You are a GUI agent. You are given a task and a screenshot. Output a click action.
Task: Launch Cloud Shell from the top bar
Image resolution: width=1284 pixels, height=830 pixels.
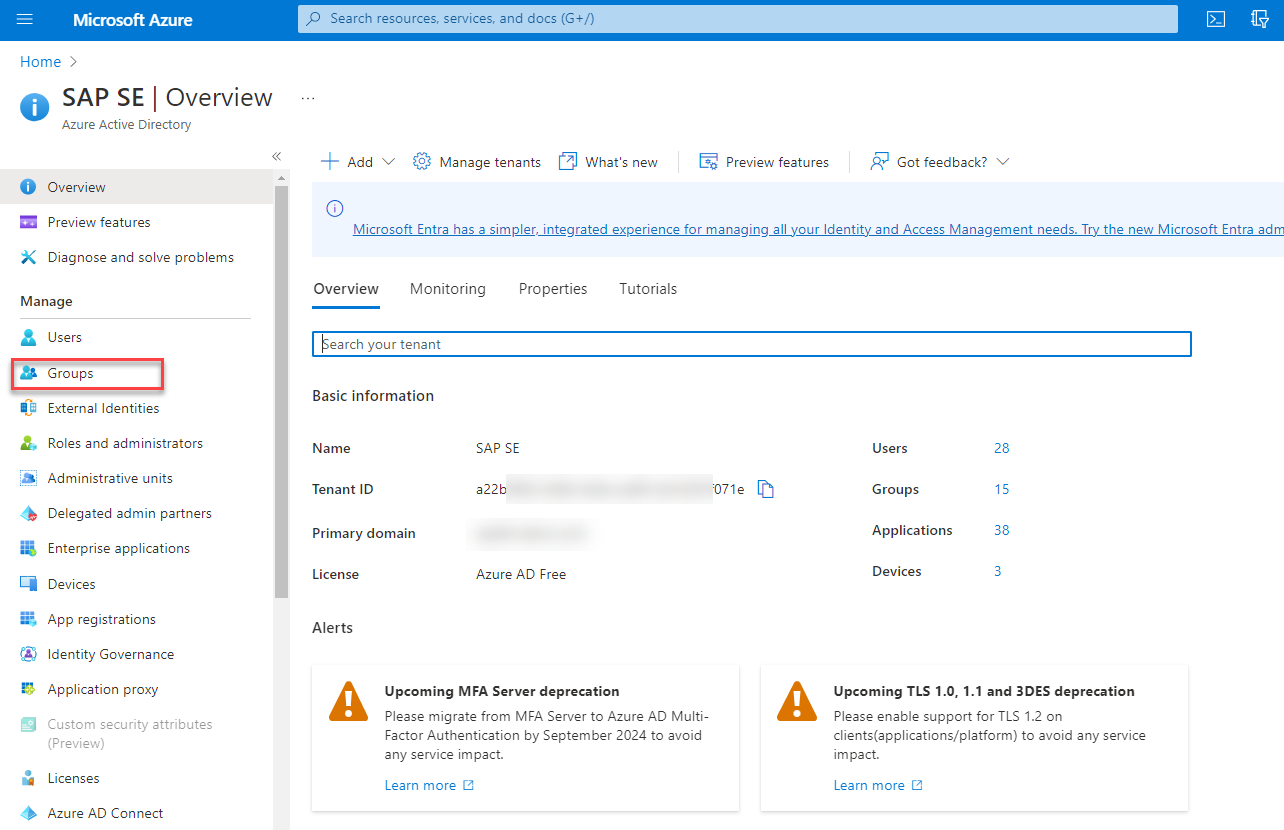point(1216,19)
